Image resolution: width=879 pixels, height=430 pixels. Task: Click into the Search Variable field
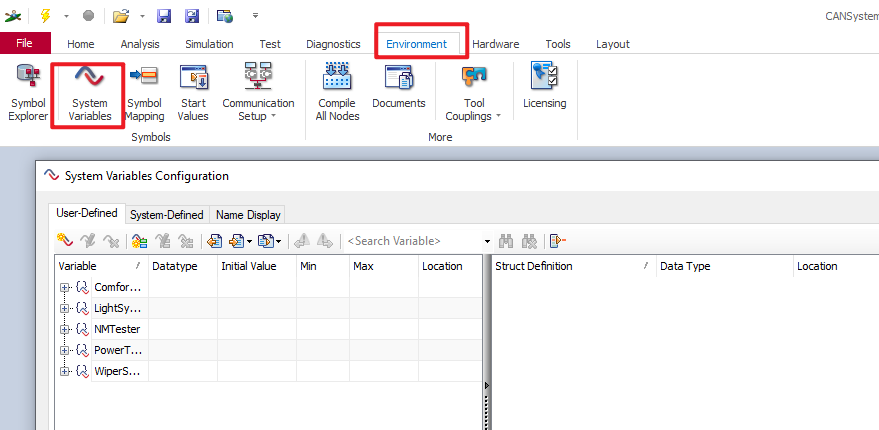pos(413,241)
